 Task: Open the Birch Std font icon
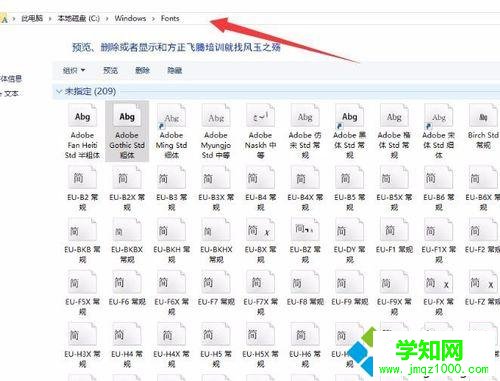pyautogui.click(x=483, y=116)
